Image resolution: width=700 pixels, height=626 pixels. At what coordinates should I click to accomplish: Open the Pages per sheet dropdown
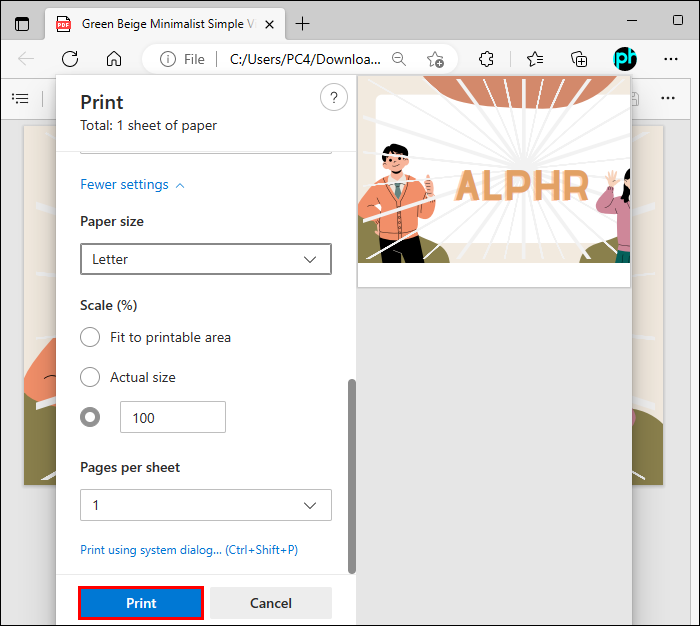click(206, 505)
